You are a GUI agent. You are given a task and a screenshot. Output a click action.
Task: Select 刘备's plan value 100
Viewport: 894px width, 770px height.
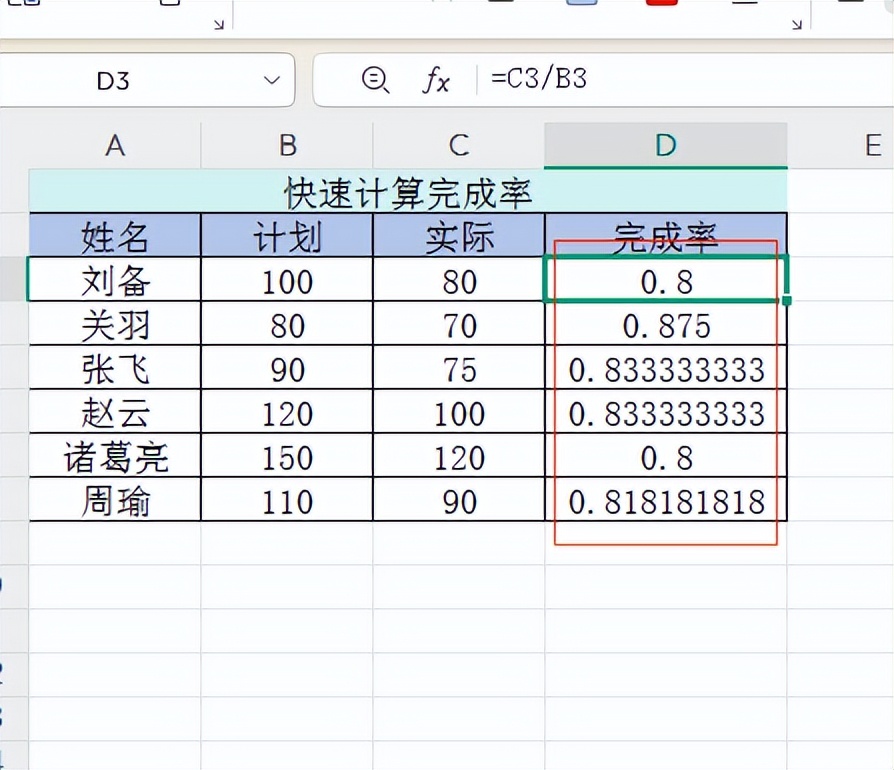click(287, 279)
